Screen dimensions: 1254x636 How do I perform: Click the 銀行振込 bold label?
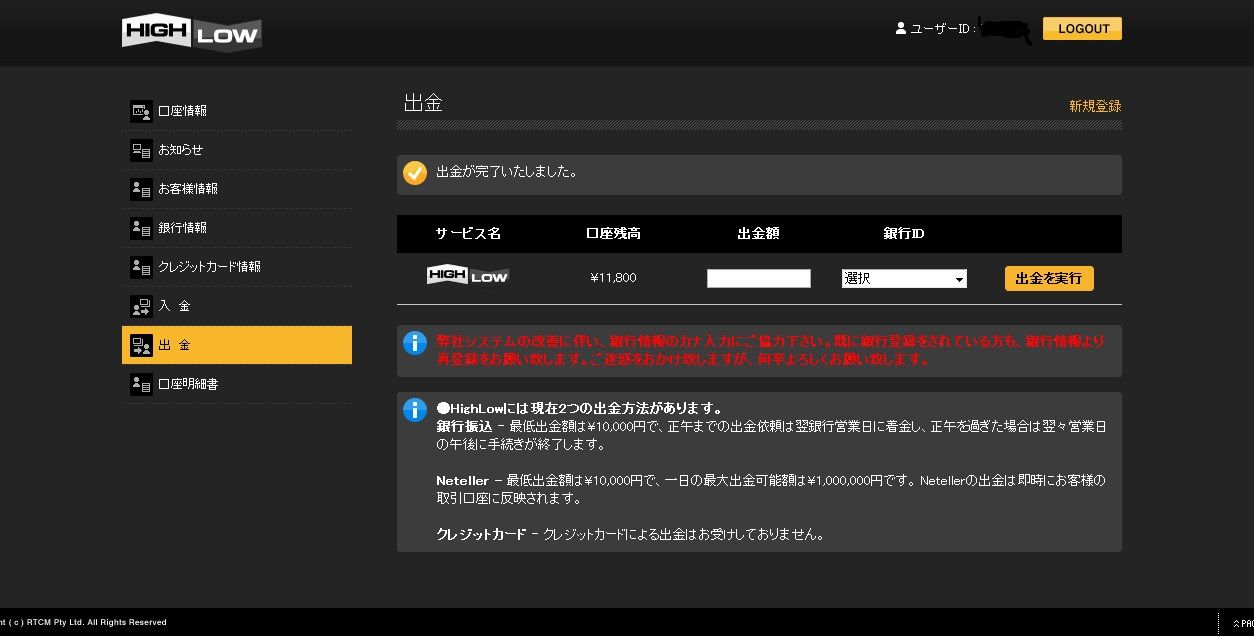[x=464, y=427]
